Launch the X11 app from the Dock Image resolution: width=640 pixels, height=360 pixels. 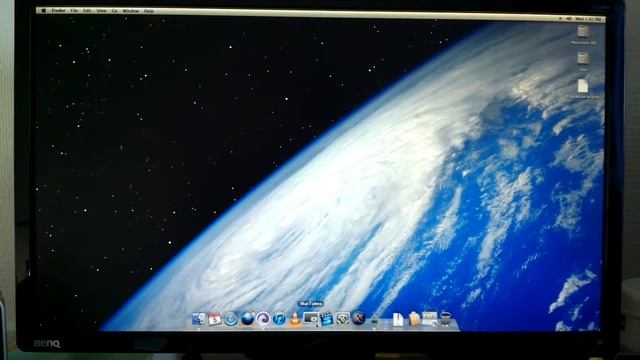coord(358,319)
